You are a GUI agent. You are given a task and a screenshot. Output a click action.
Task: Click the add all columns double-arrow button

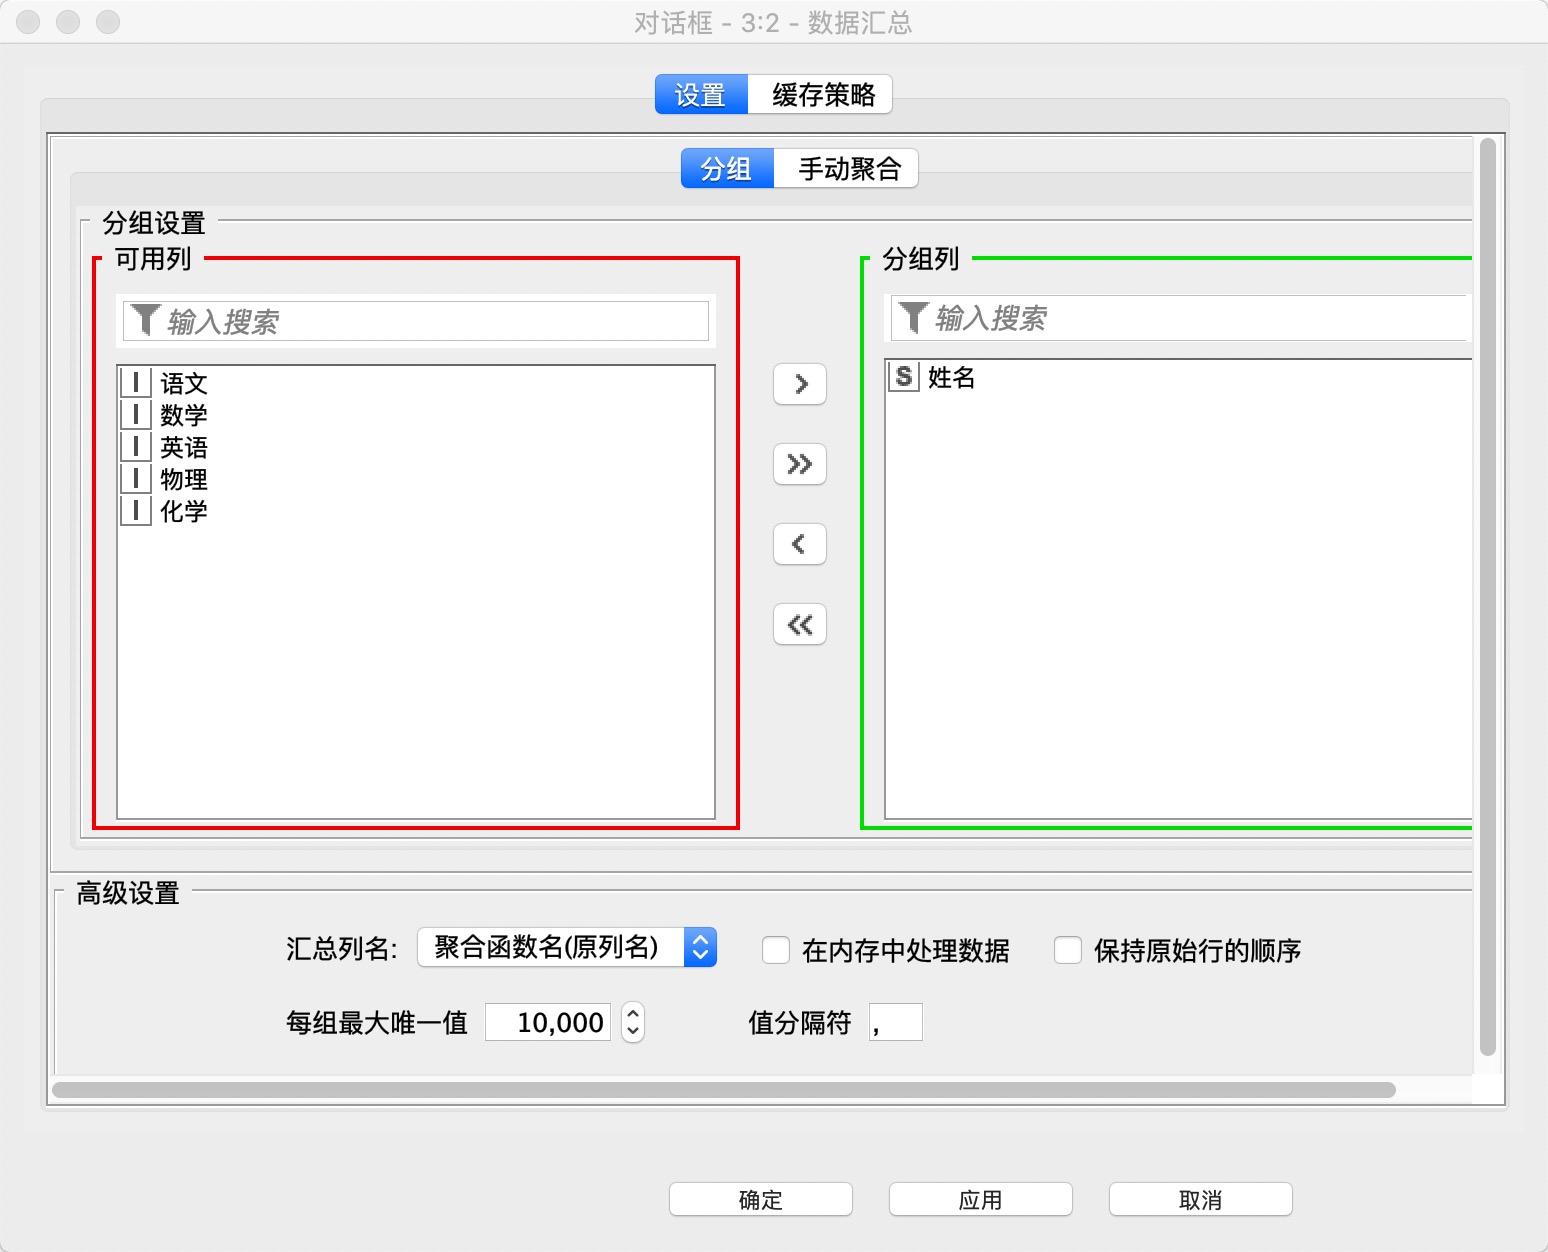(800, 464)
